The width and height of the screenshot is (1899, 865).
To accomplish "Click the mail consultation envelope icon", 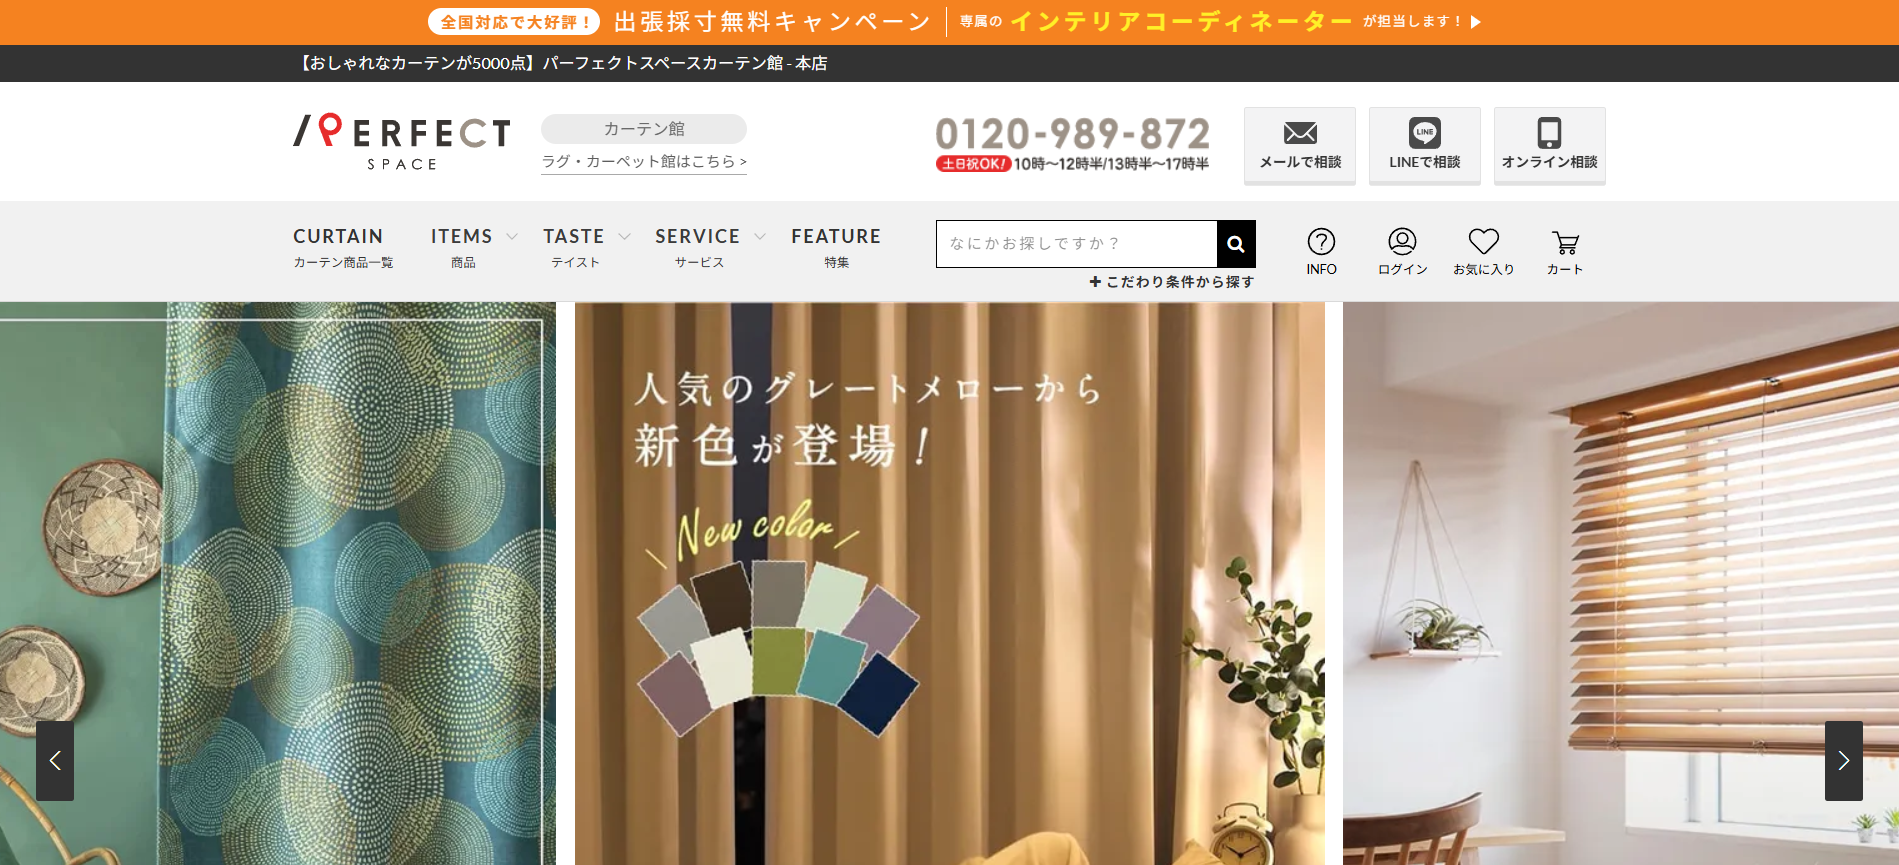I will (x=1299, y=133).
